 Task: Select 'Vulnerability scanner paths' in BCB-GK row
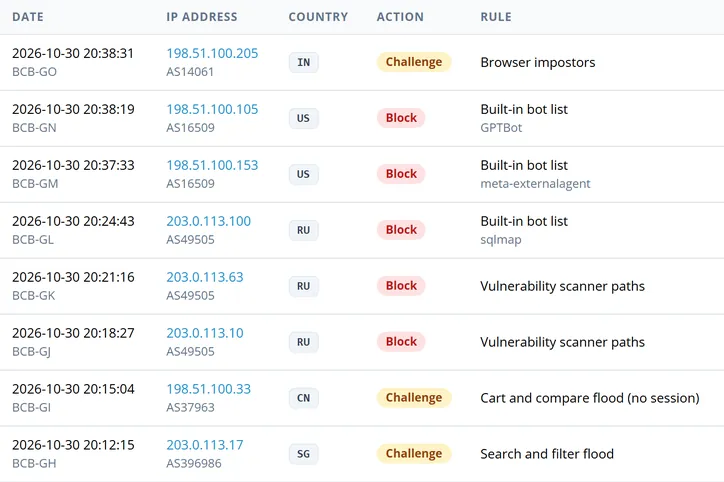tap(562, 286)
